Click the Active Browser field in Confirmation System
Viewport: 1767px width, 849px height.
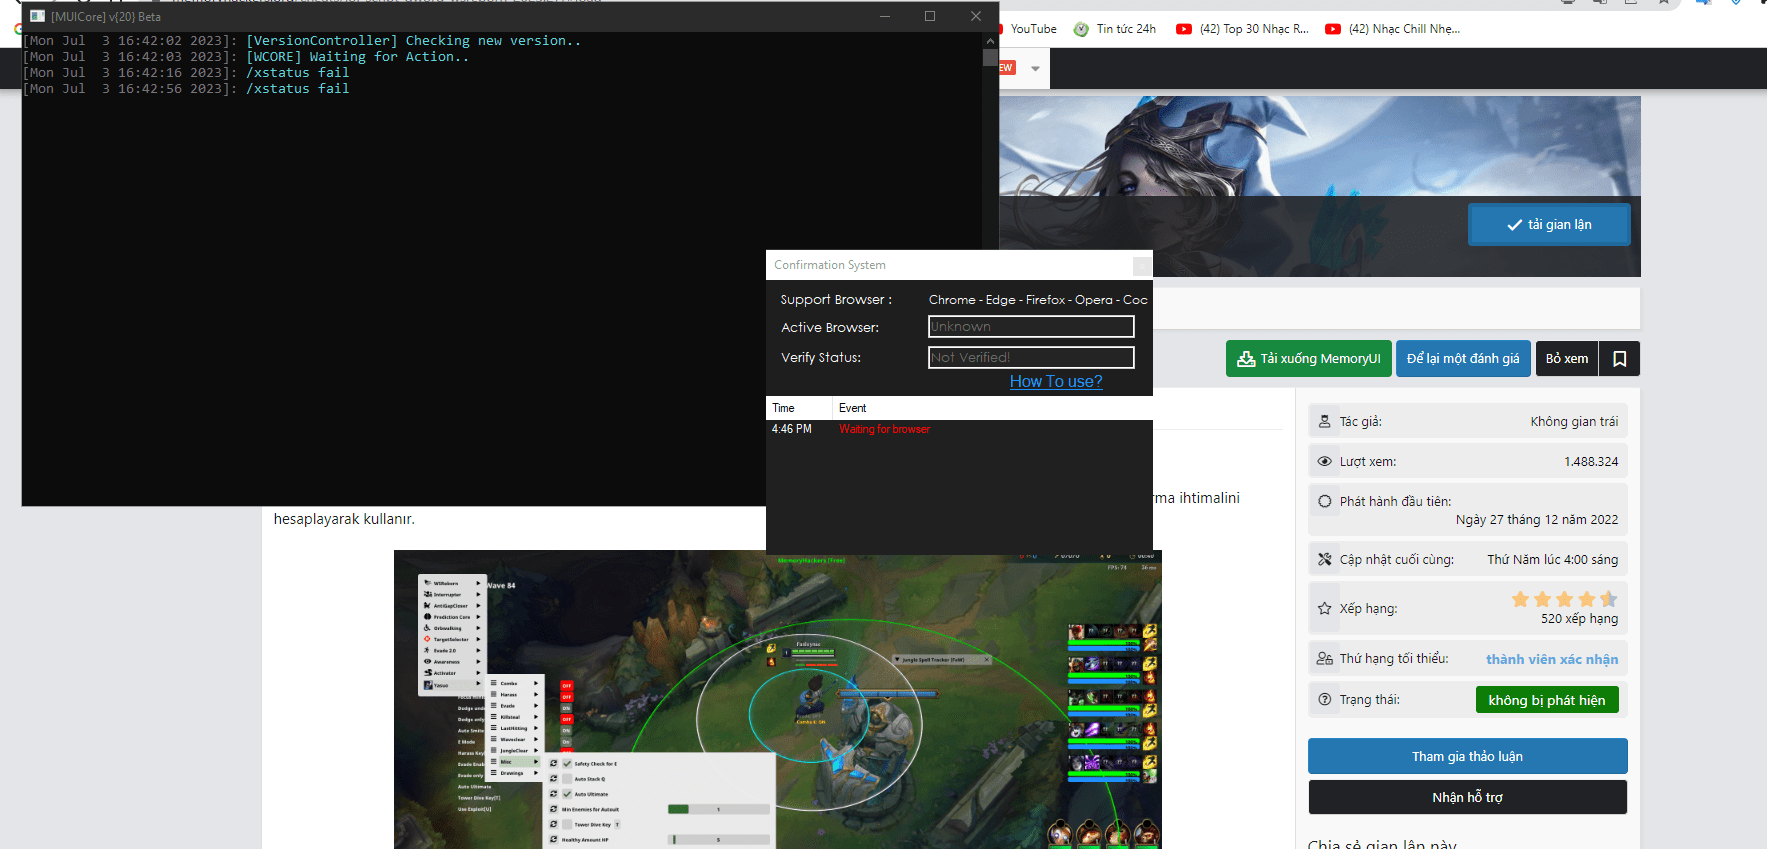1031,327
